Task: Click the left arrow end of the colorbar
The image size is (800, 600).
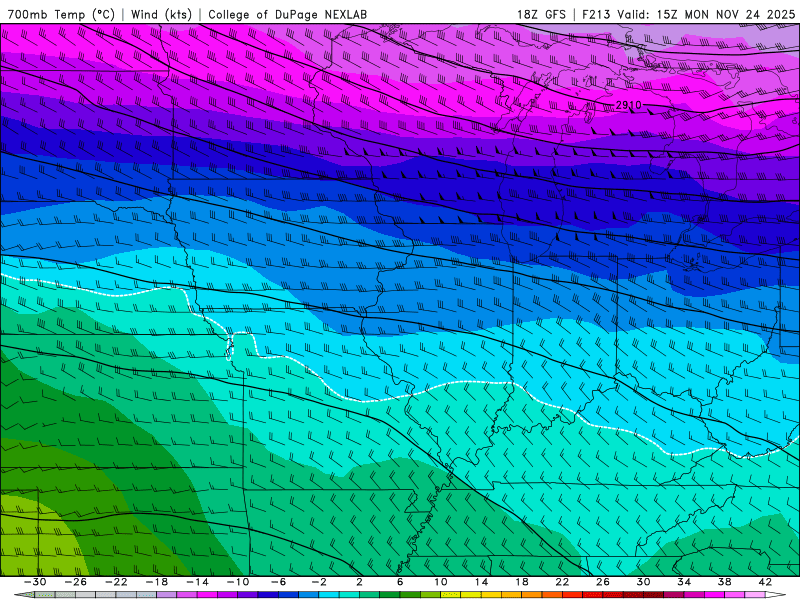Action: (24, 595)
